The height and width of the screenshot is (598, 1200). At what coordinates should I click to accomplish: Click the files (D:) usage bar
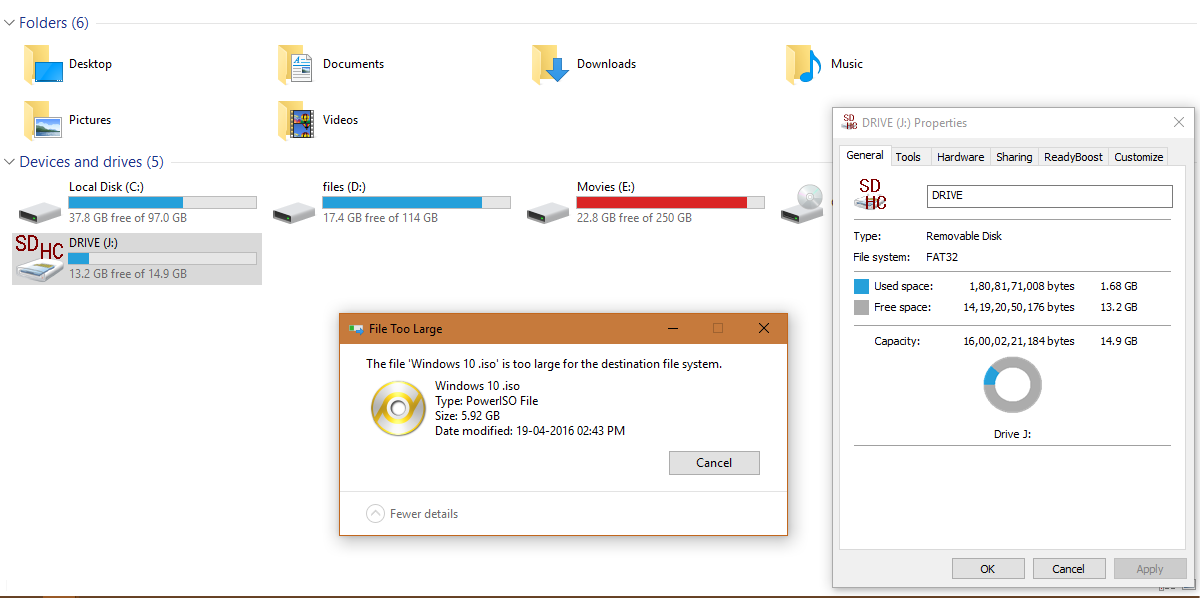416,202
